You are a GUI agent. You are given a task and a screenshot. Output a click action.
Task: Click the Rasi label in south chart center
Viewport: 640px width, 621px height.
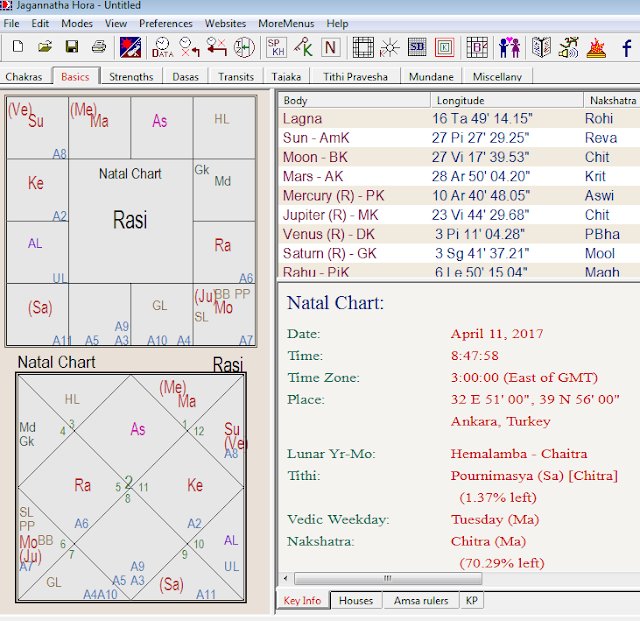(130, 220)
